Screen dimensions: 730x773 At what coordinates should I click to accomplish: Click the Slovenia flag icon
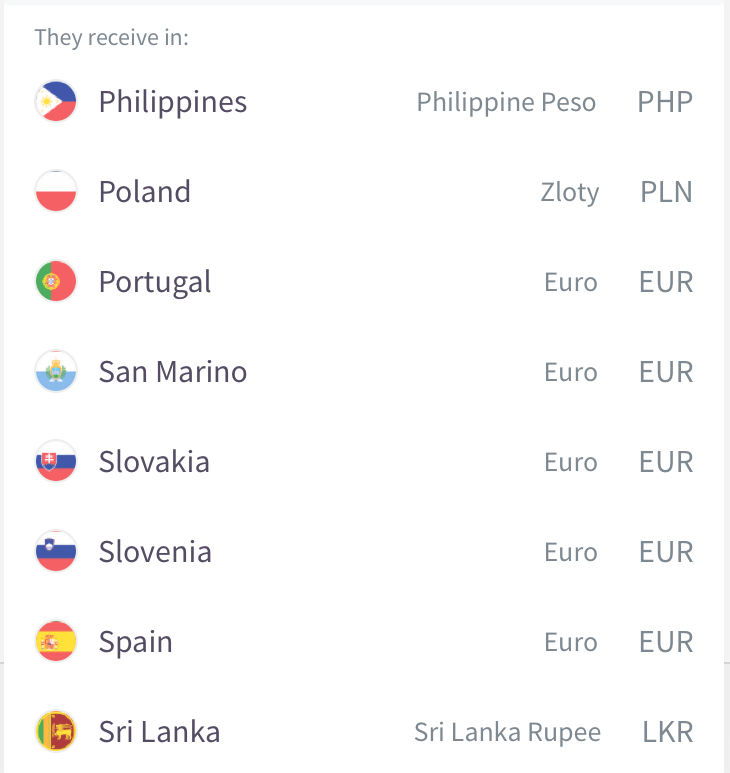(56, 551)
